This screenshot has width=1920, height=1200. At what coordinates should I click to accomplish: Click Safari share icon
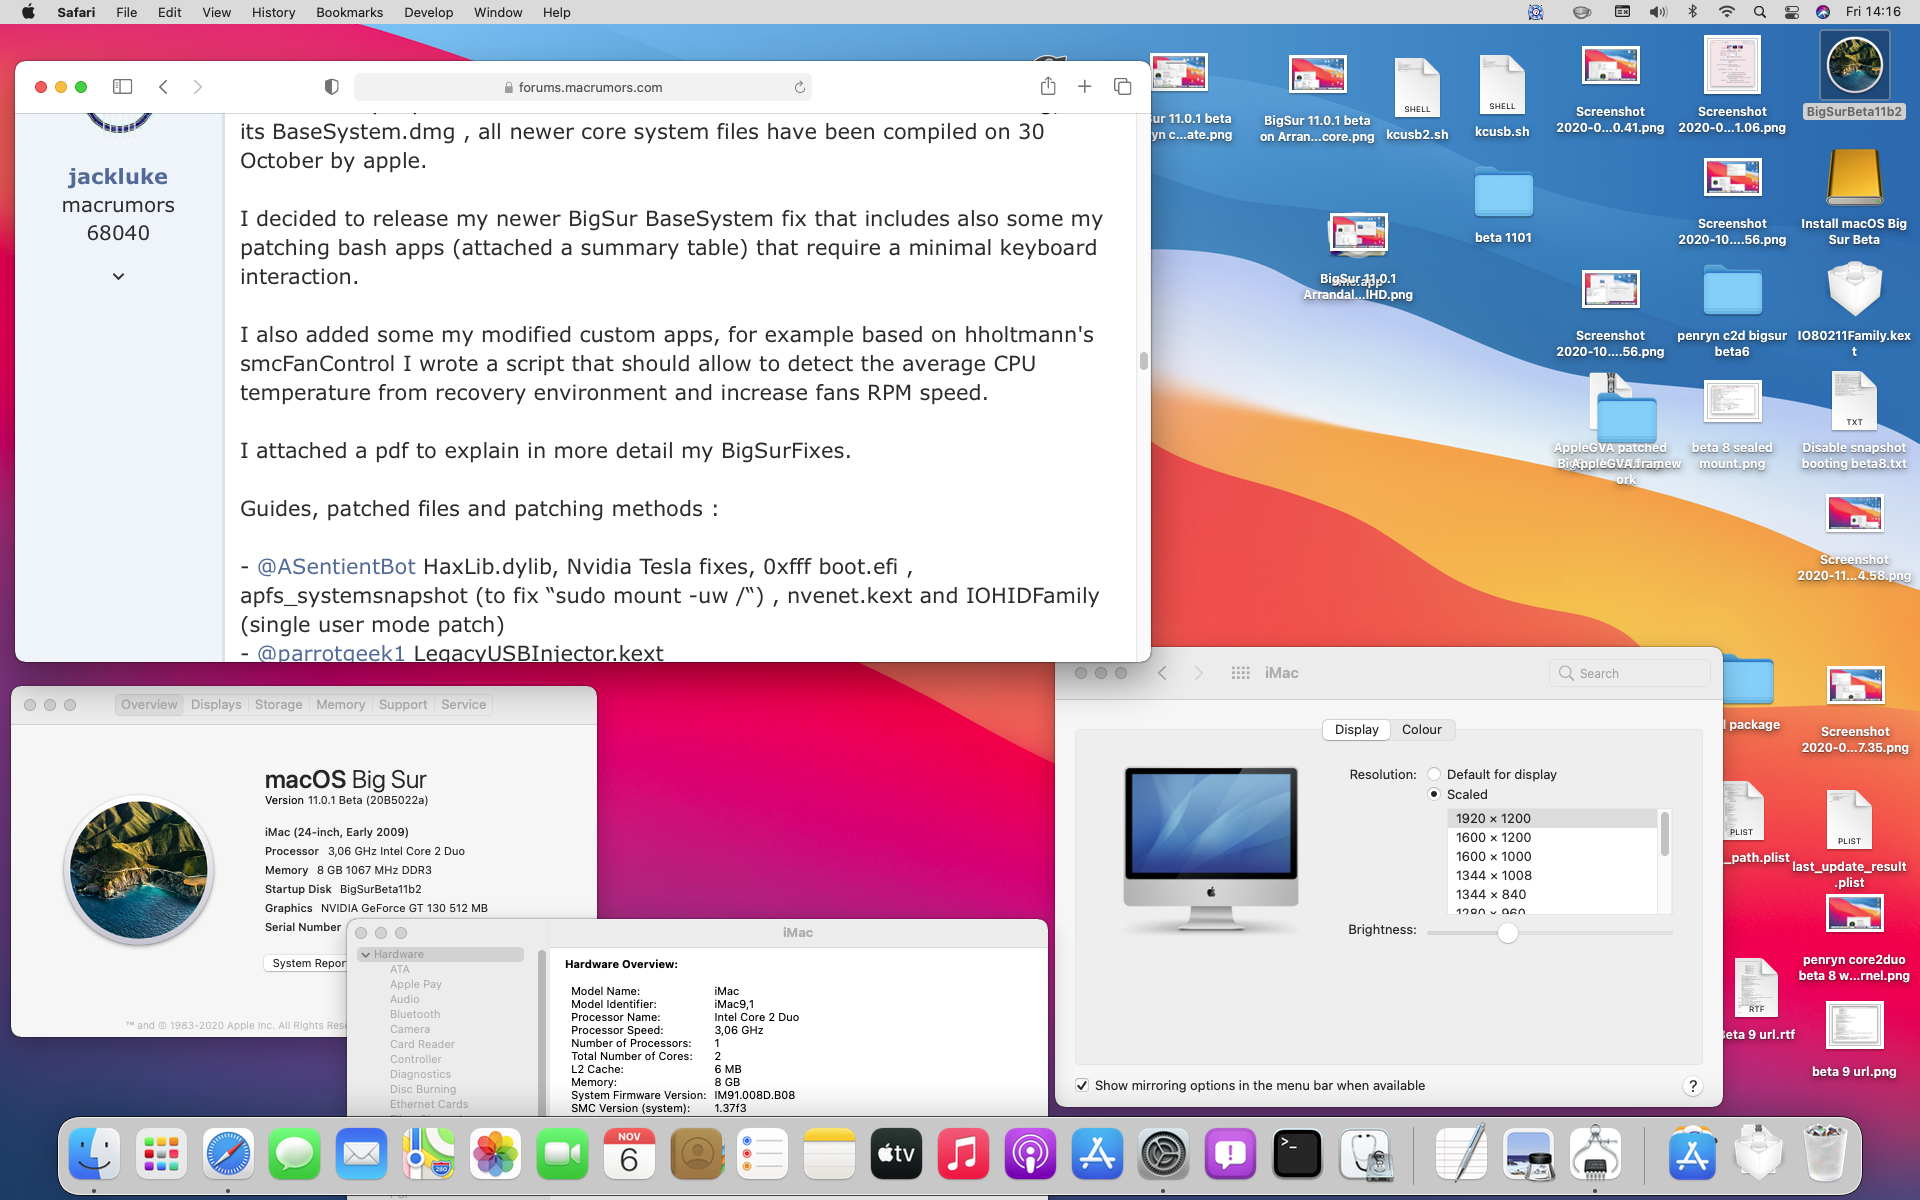[1047, 87]
